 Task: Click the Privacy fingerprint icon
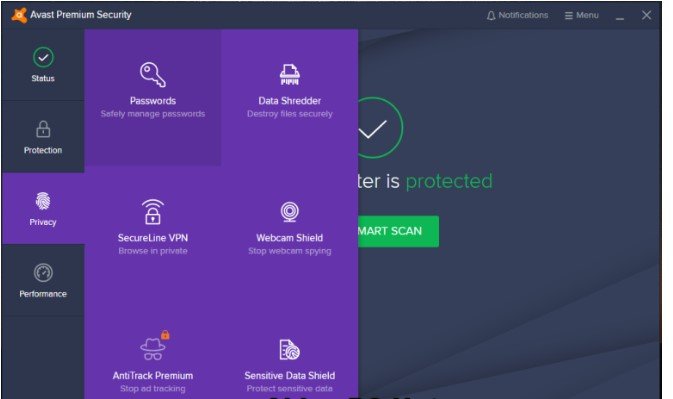[43, 201]
